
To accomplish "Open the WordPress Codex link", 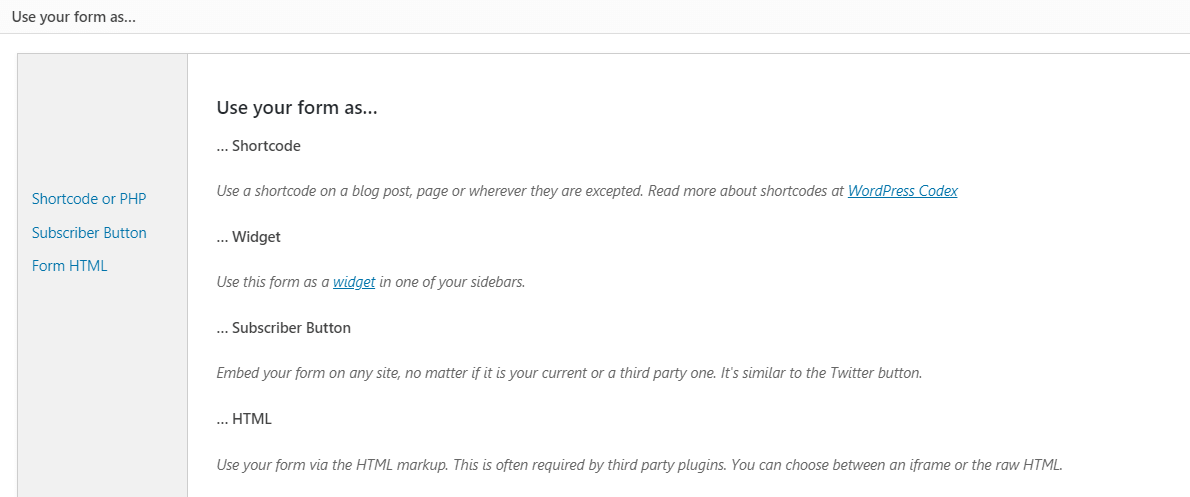I will (902, 191).
